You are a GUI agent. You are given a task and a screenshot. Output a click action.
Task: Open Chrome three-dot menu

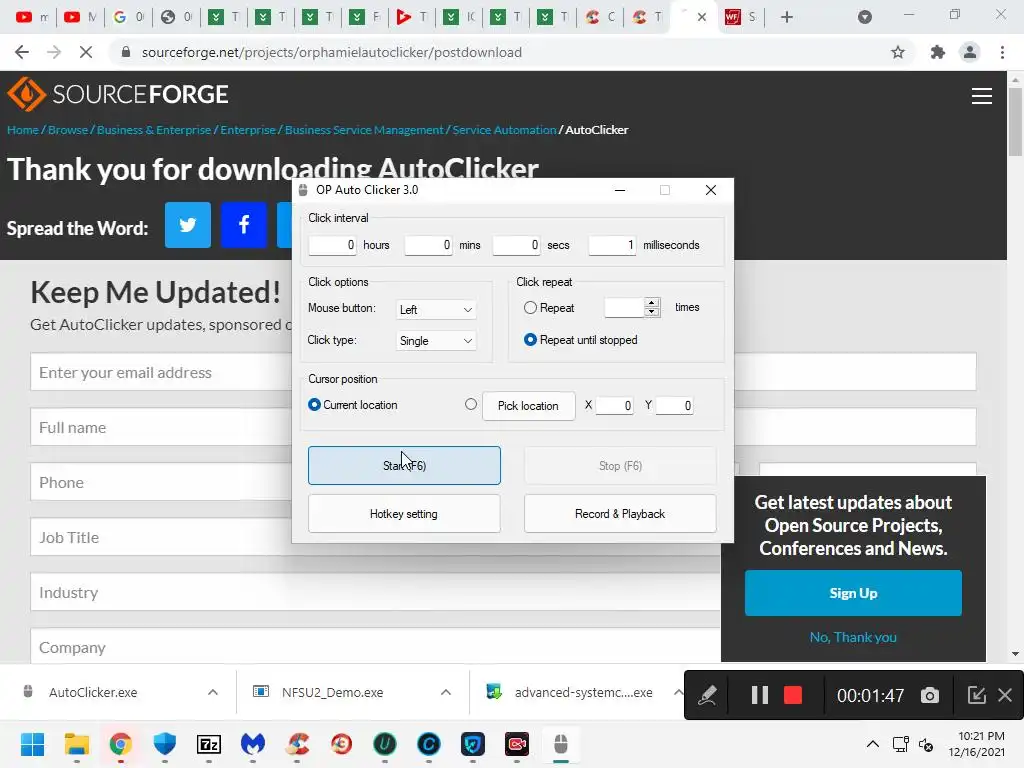coord(1002,52)
